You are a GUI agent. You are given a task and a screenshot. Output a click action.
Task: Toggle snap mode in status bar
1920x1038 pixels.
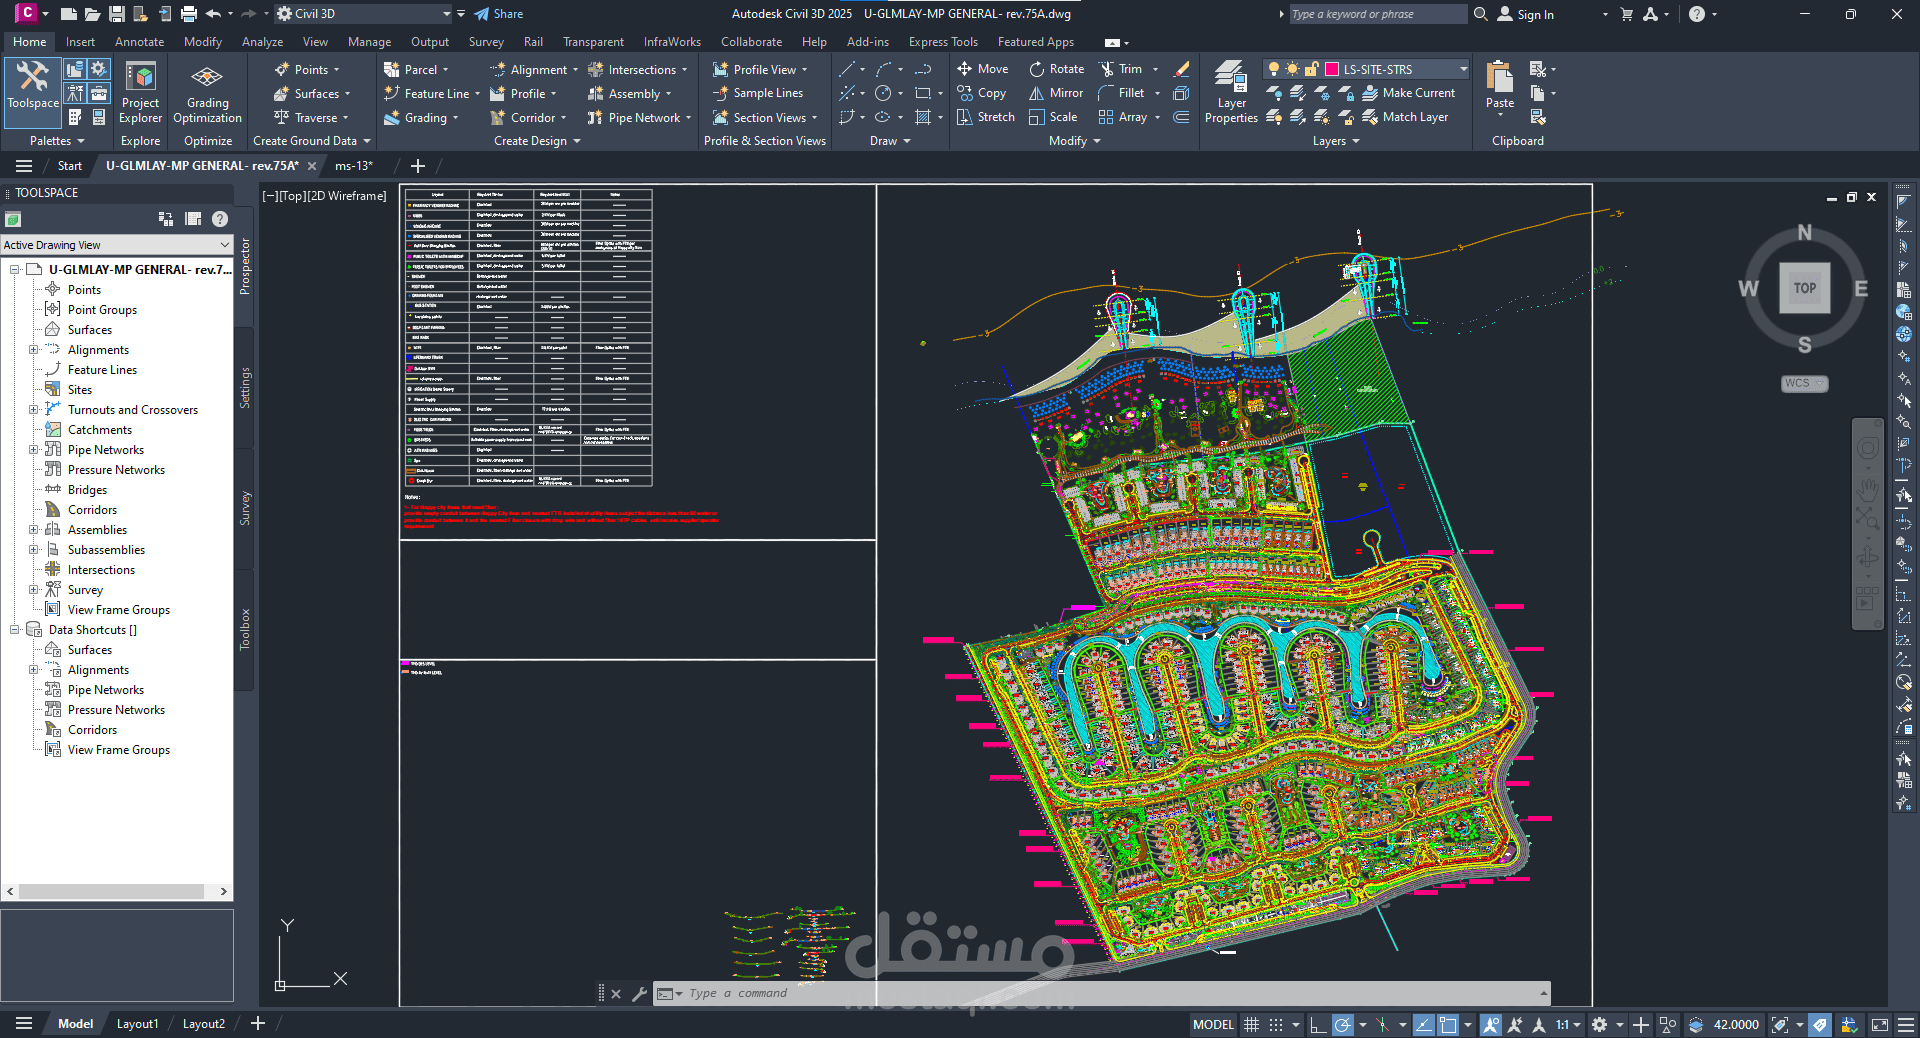click(x=1276, y=1025)
